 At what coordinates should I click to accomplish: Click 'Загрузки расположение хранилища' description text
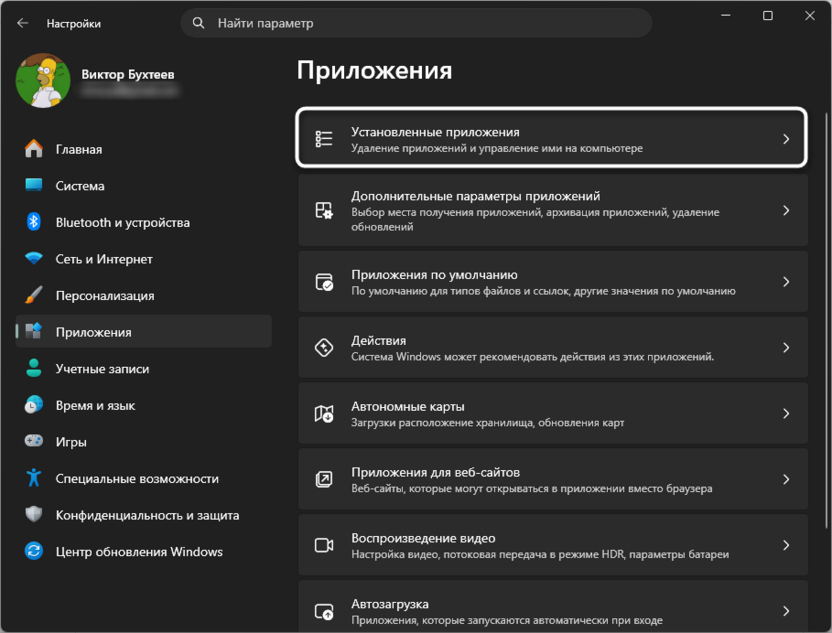click(487, 423)
